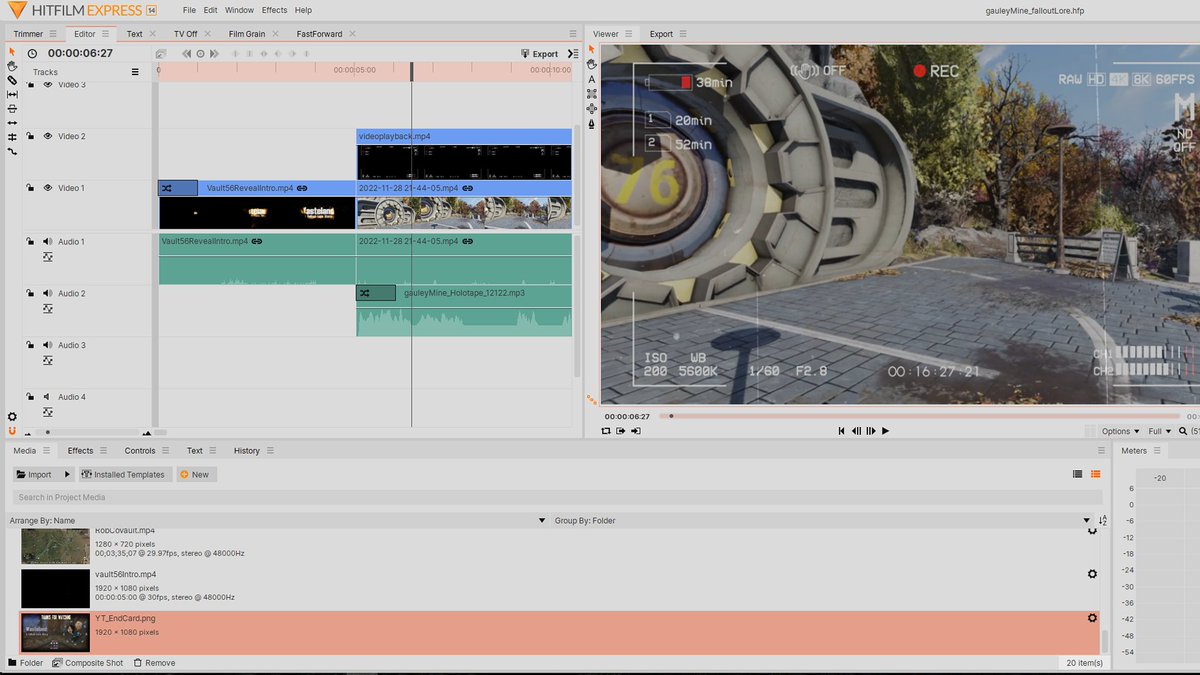Open Viewer Options dropdown
This screenshot has width=1200, height=675.
pos(1120,431)
